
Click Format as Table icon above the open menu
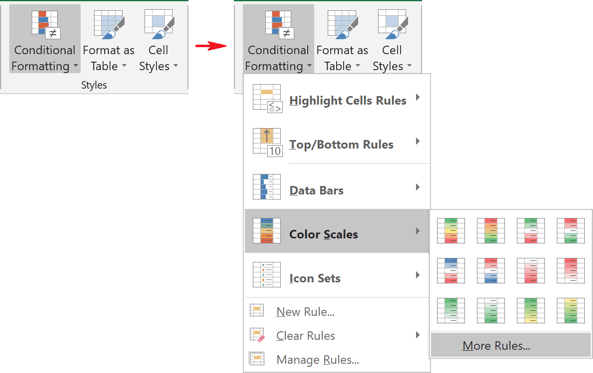342,25
